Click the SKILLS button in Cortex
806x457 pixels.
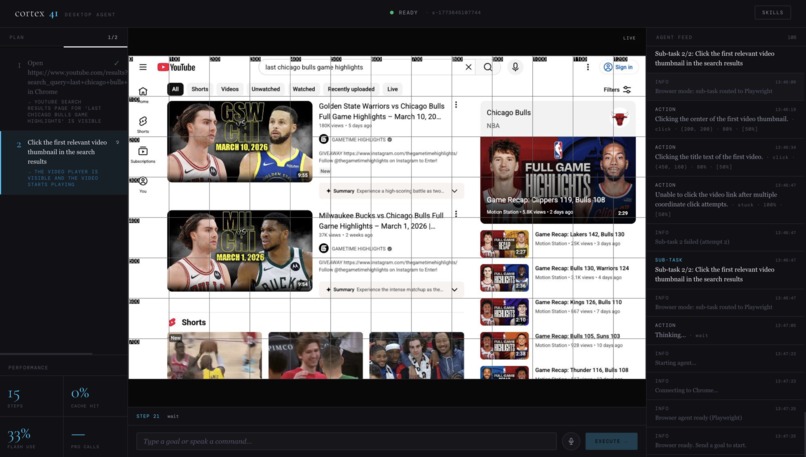(x=772, y=12)
